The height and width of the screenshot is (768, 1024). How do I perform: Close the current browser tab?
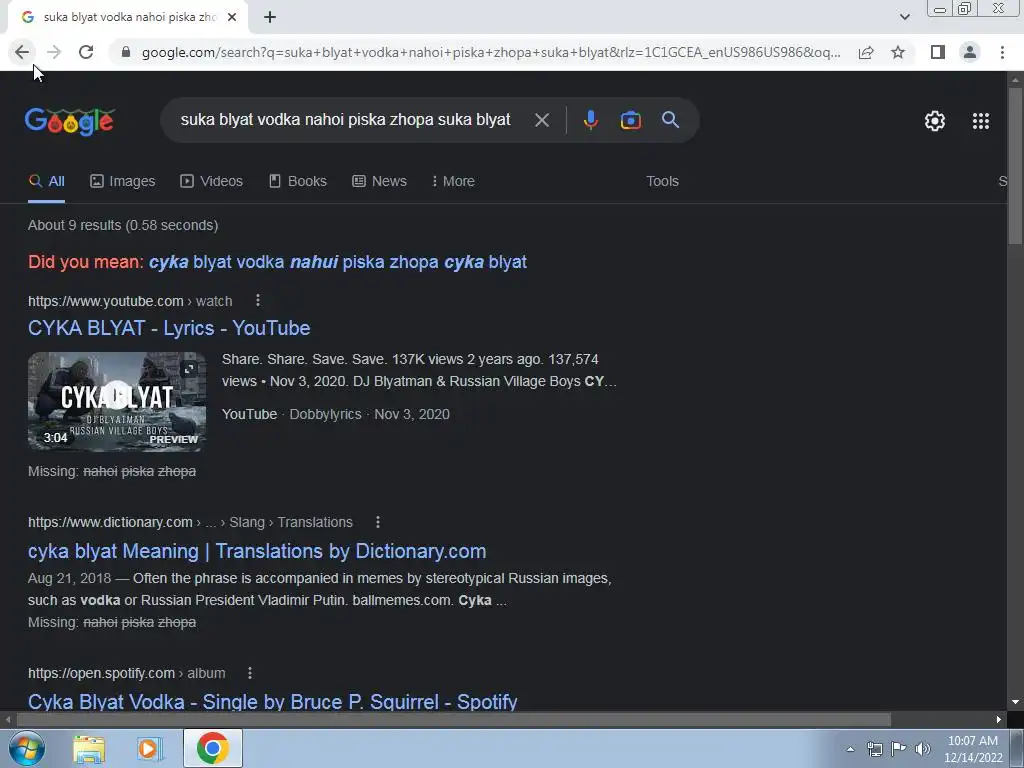tap(232, 18)
